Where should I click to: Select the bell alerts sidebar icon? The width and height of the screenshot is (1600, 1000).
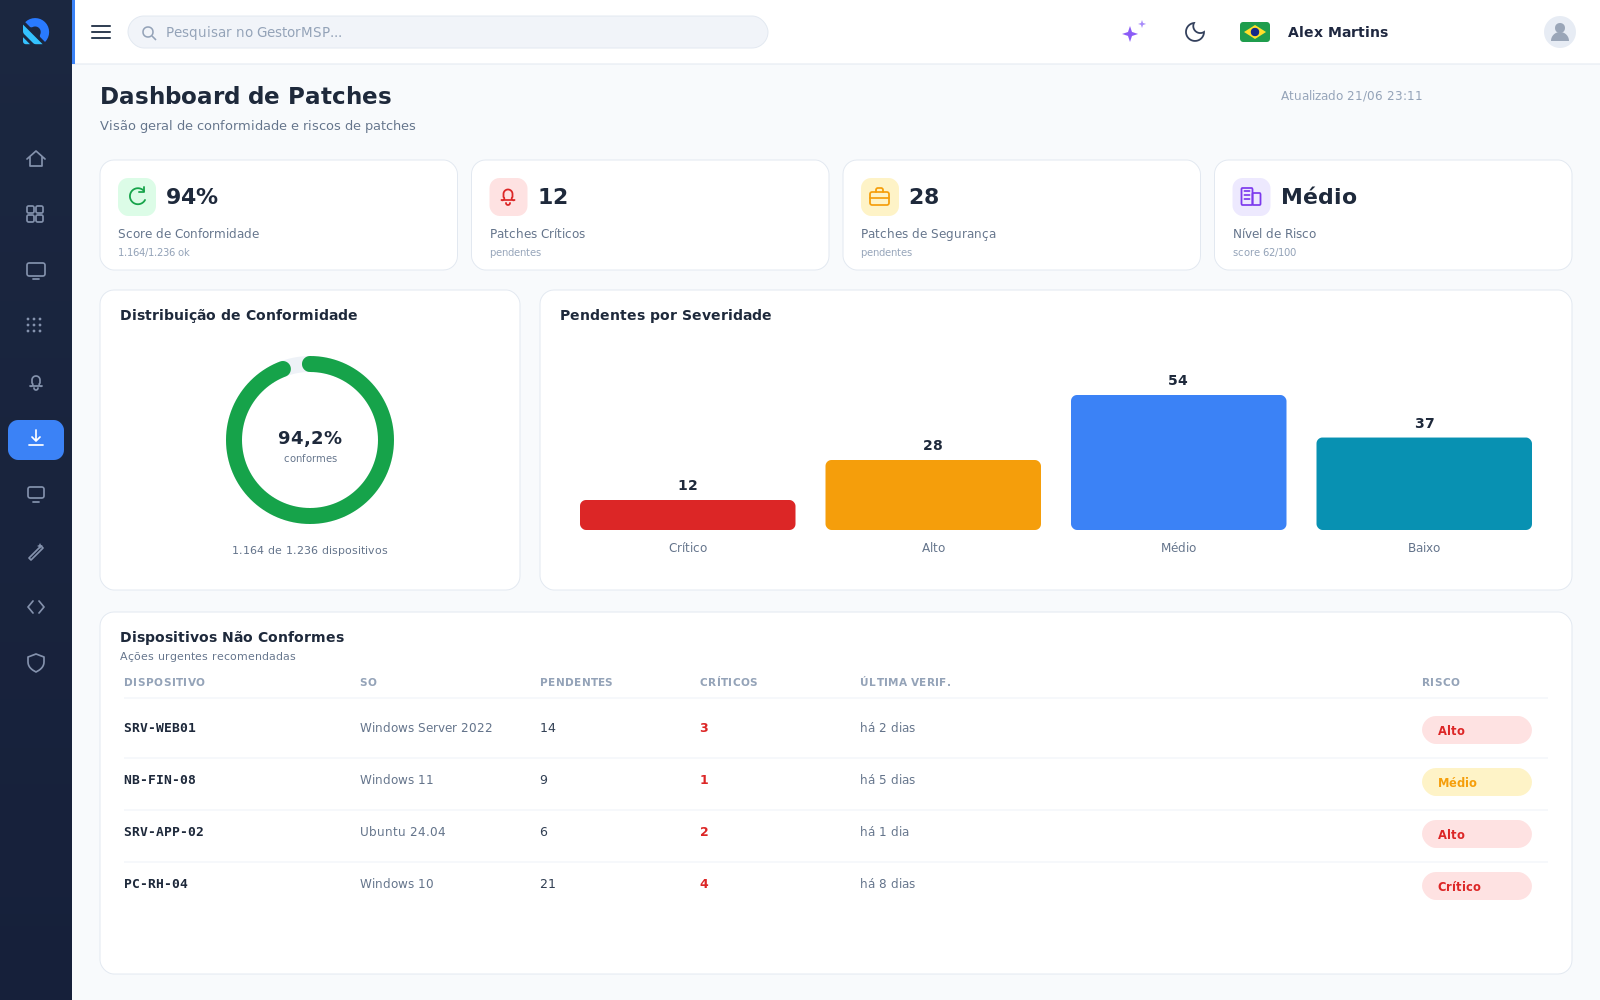tap(36, 383)
